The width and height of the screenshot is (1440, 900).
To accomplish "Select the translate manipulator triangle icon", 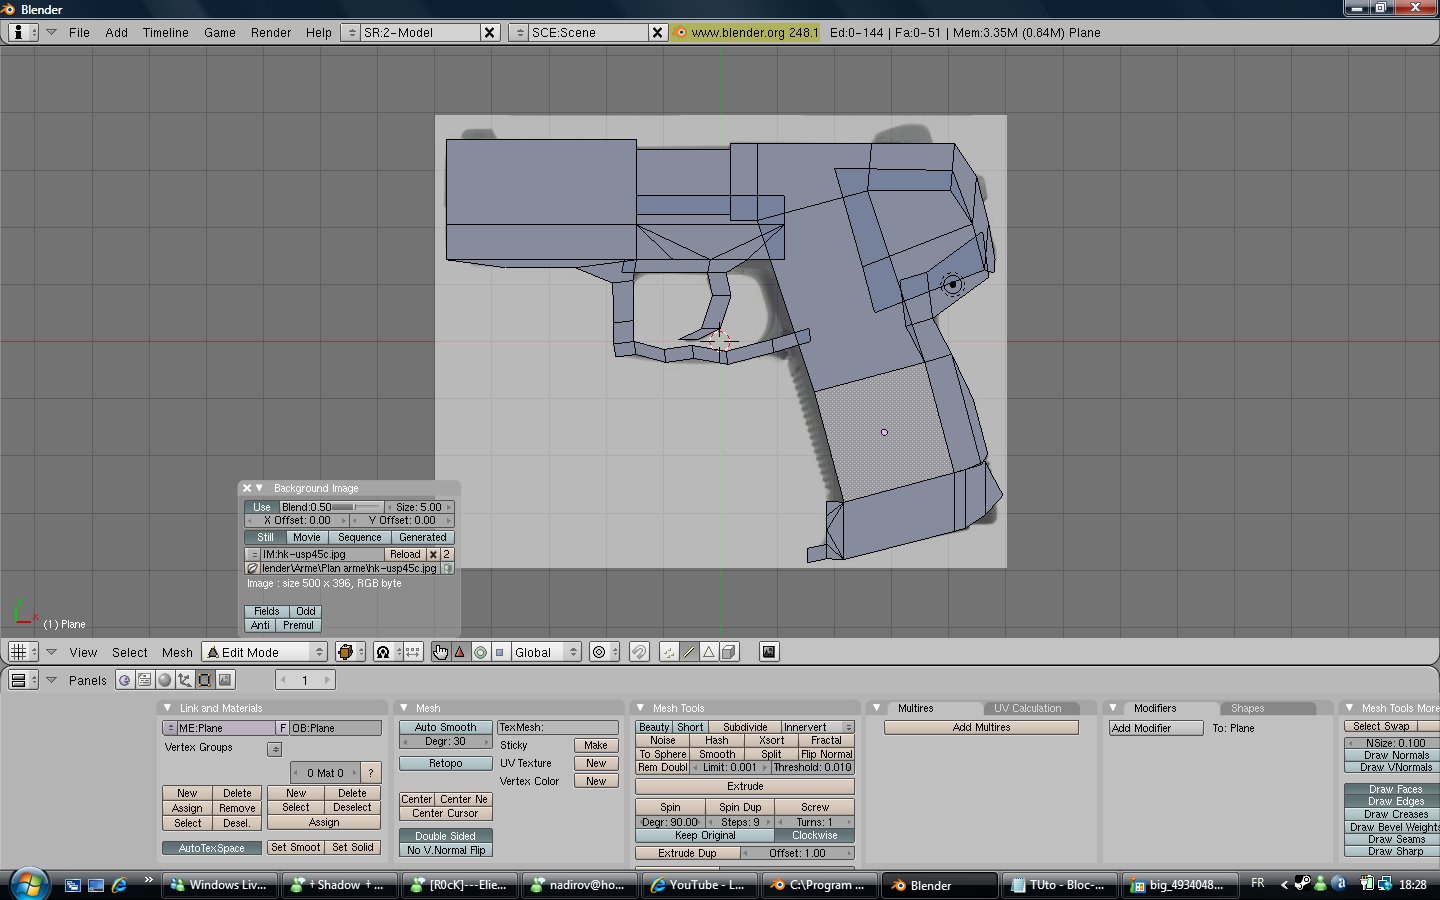I will click(x=460, y=652).
